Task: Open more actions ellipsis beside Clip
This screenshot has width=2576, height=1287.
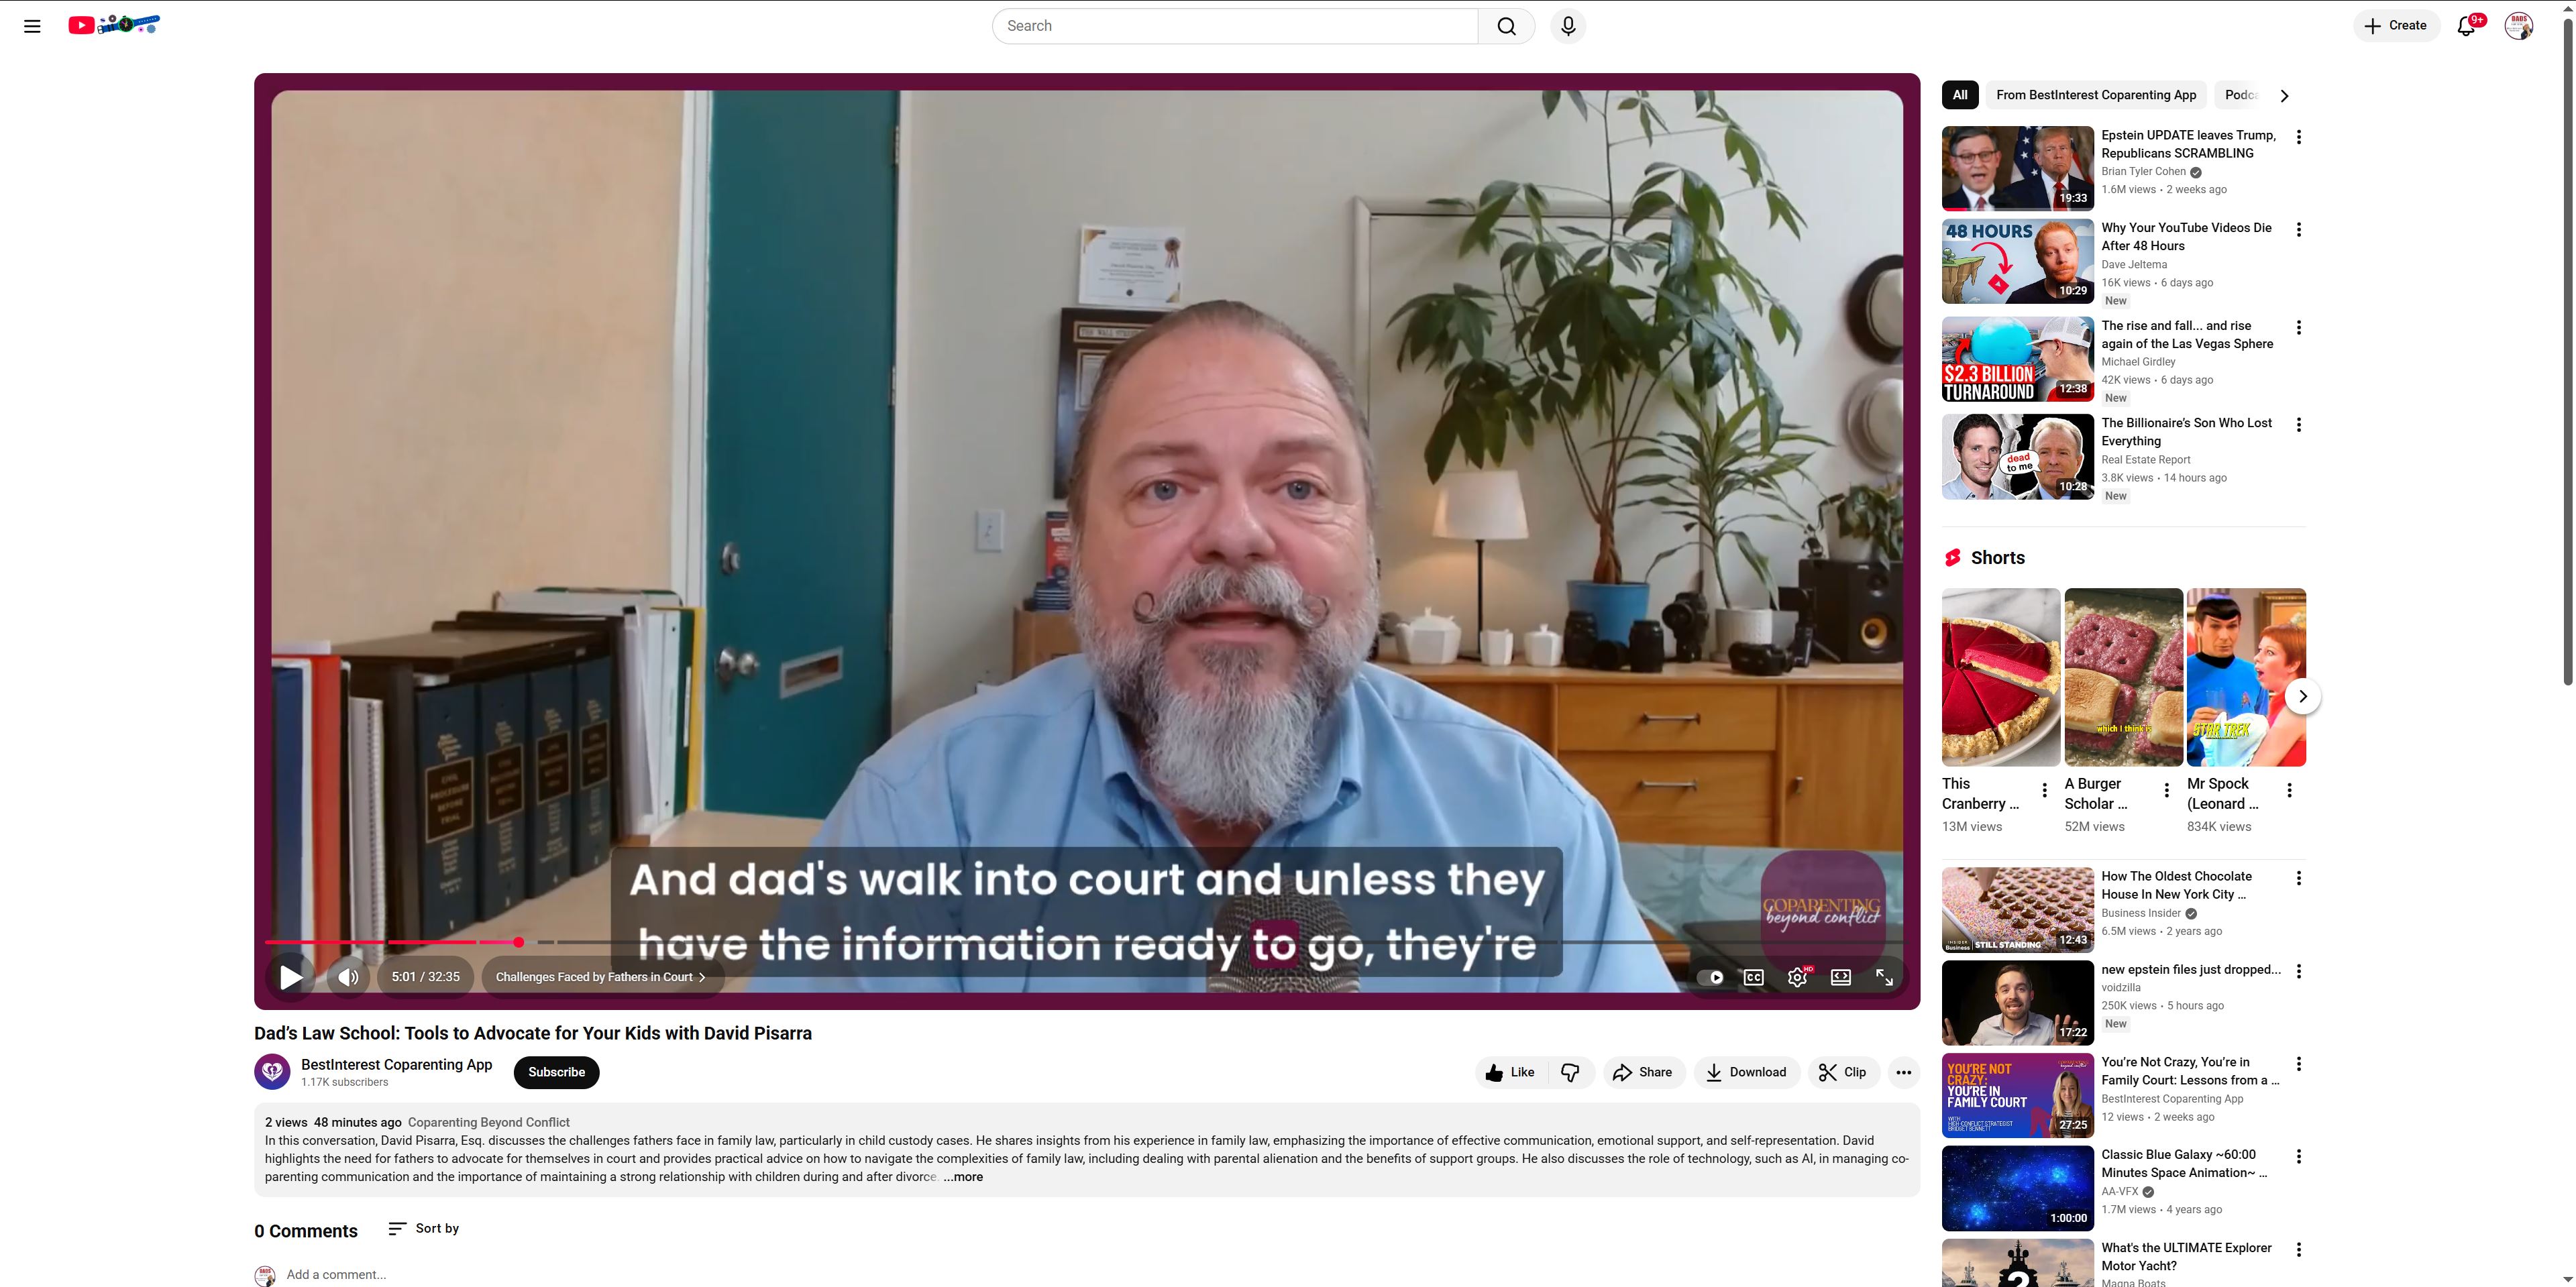Action: [1904, 1072]
